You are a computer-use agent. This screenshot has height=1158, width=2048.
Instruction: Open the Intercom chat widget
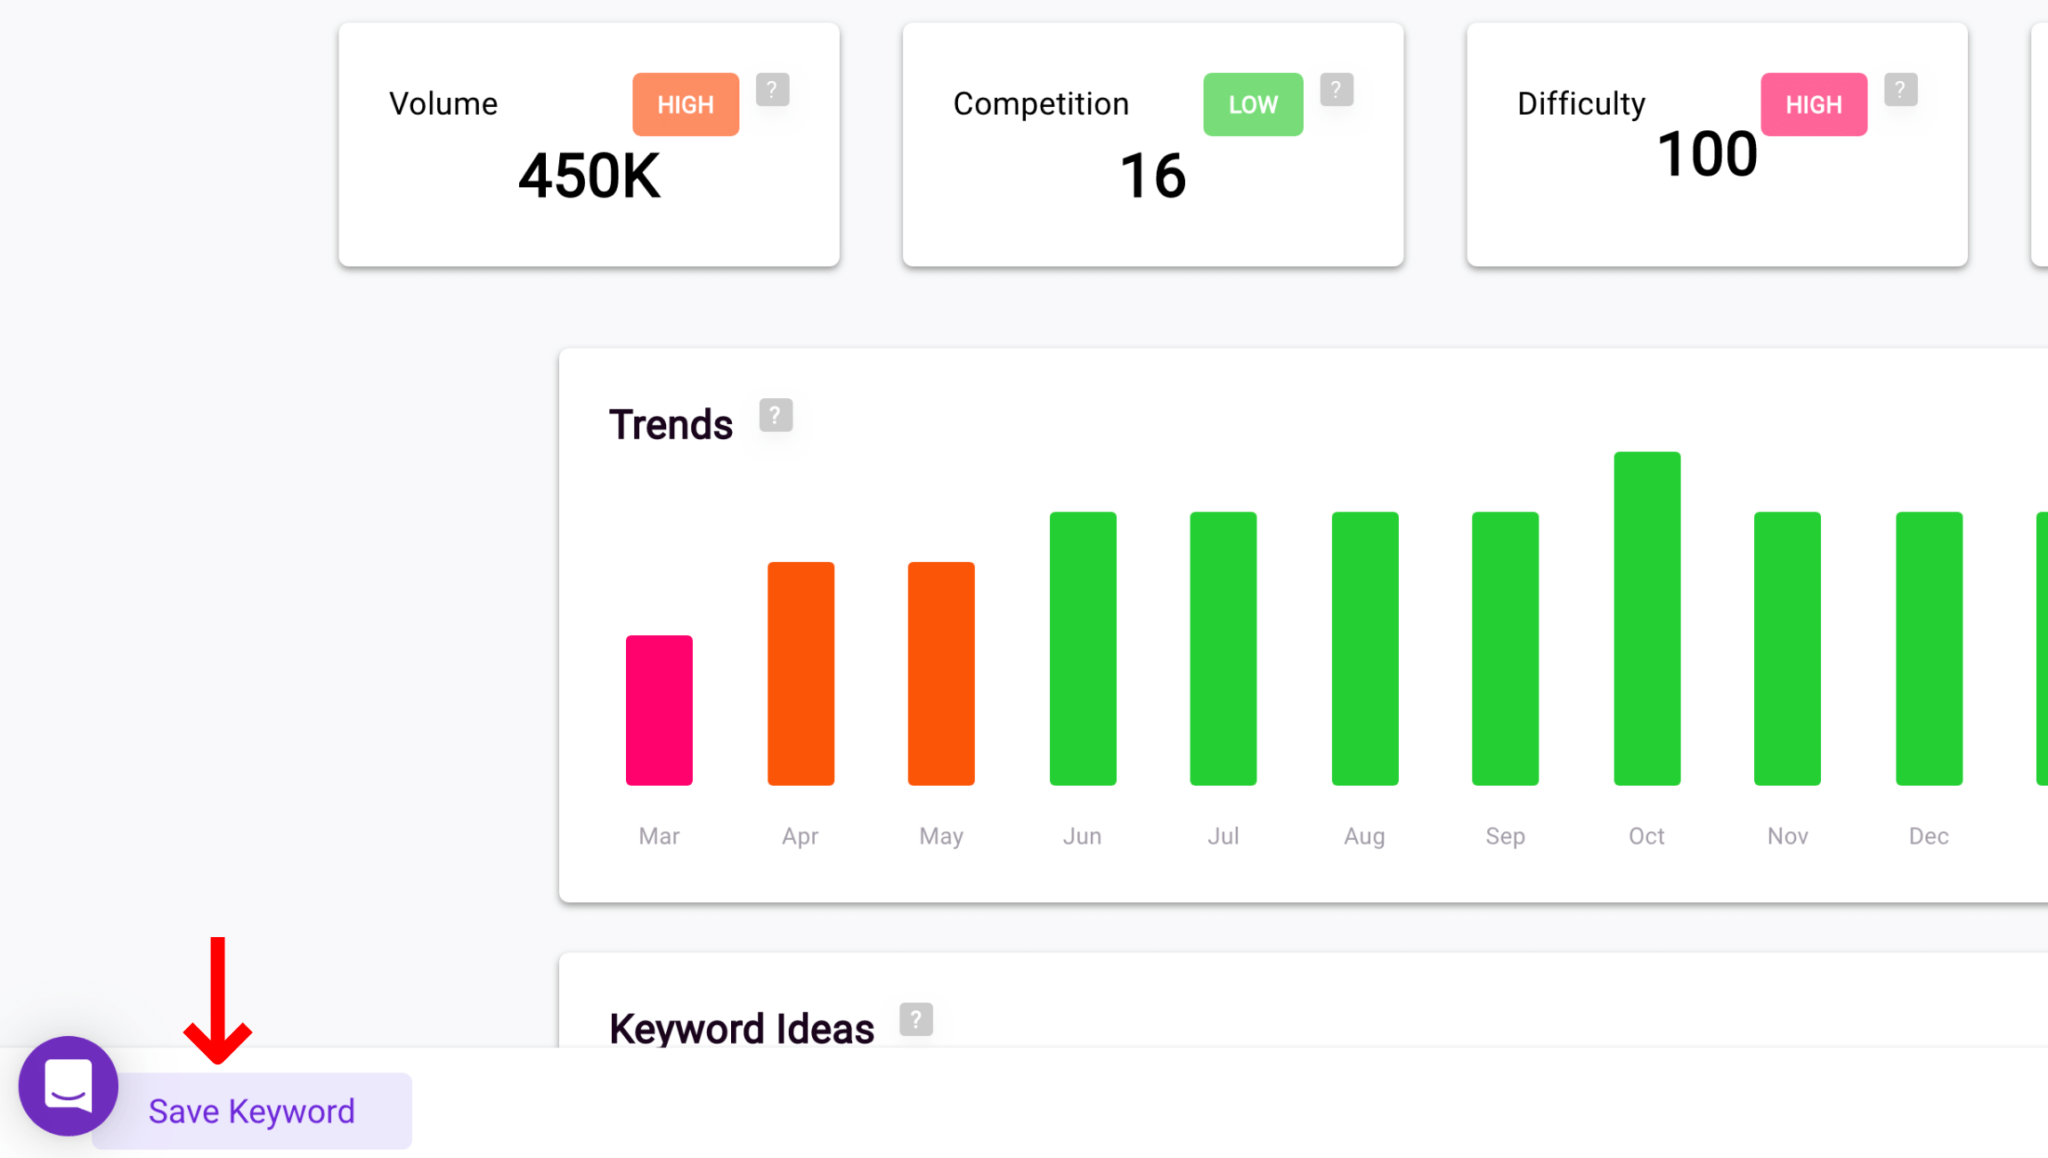pyautogui.click(x=67, y=1085)
